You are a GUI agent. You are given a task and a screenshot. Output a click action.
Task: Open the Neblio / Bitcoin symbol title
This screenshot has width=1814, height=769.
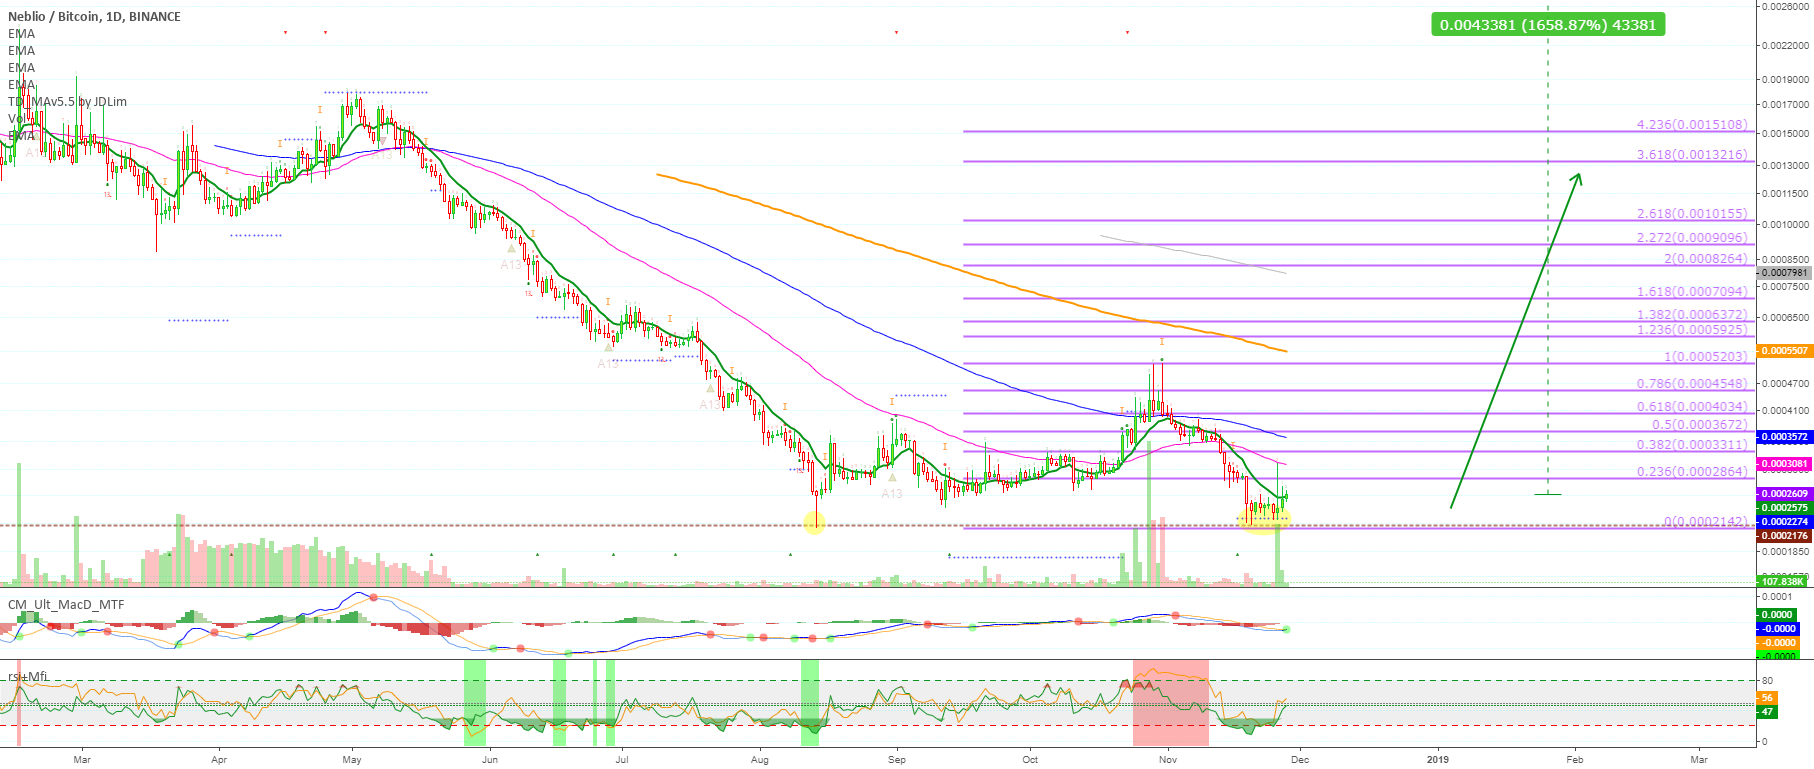coord(94,17)
